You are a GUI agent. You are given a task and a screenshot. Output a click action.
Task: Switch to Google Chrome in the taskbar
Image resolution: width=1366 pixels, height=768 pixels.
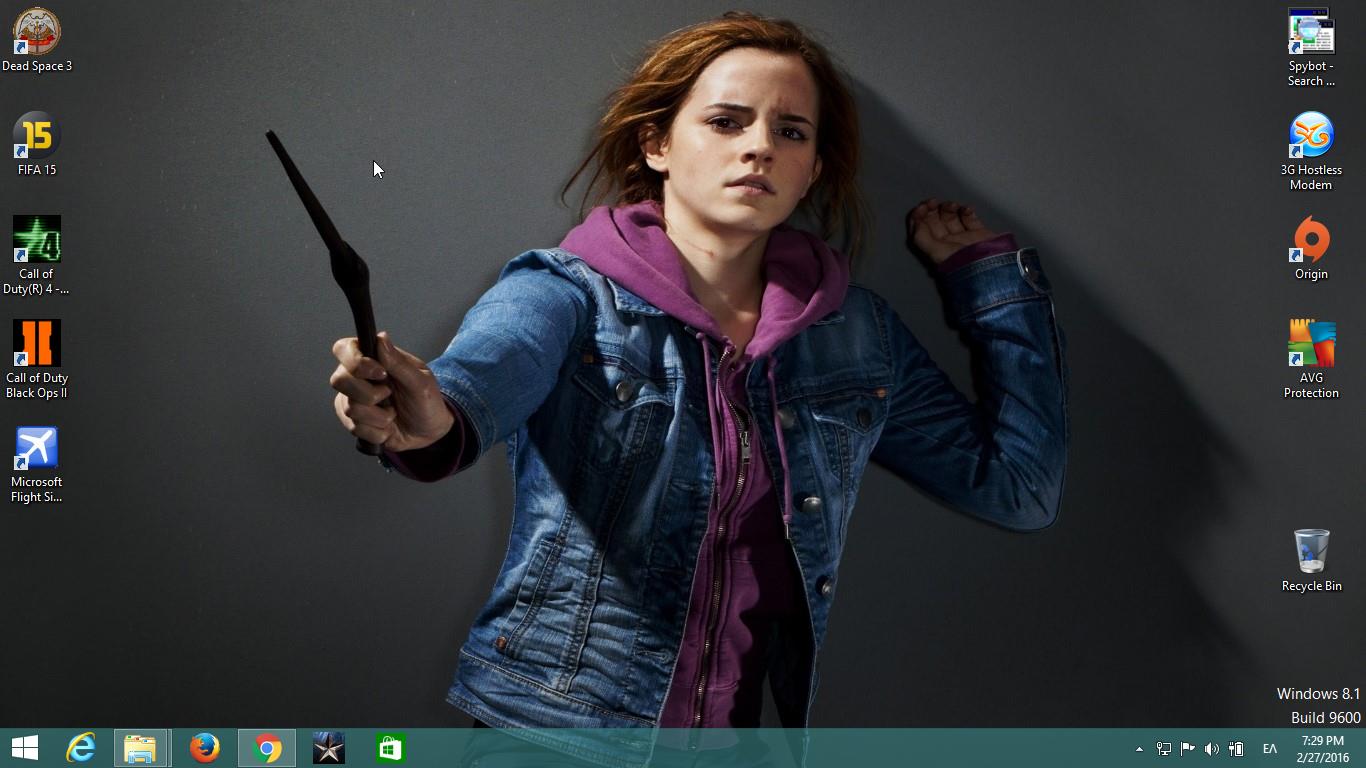point(267,748)
